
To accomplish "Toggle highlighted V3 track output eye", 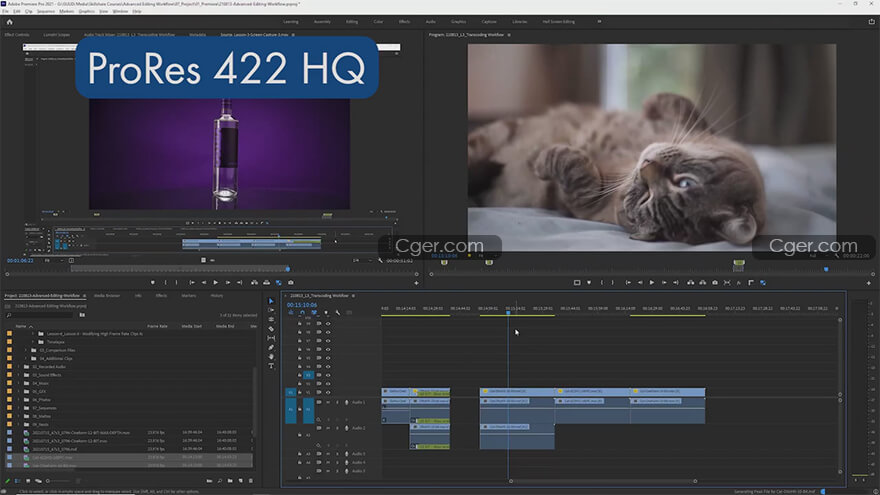I will click(x=328, y=375).
